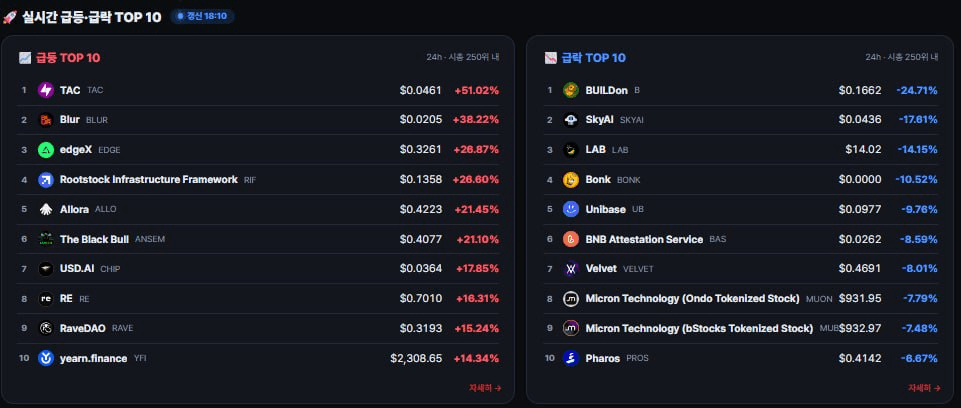This screenshot has width=961, height=408.
Task: Click the TAC coin icon
Action: pyautogui.click(x=46, y=90)
